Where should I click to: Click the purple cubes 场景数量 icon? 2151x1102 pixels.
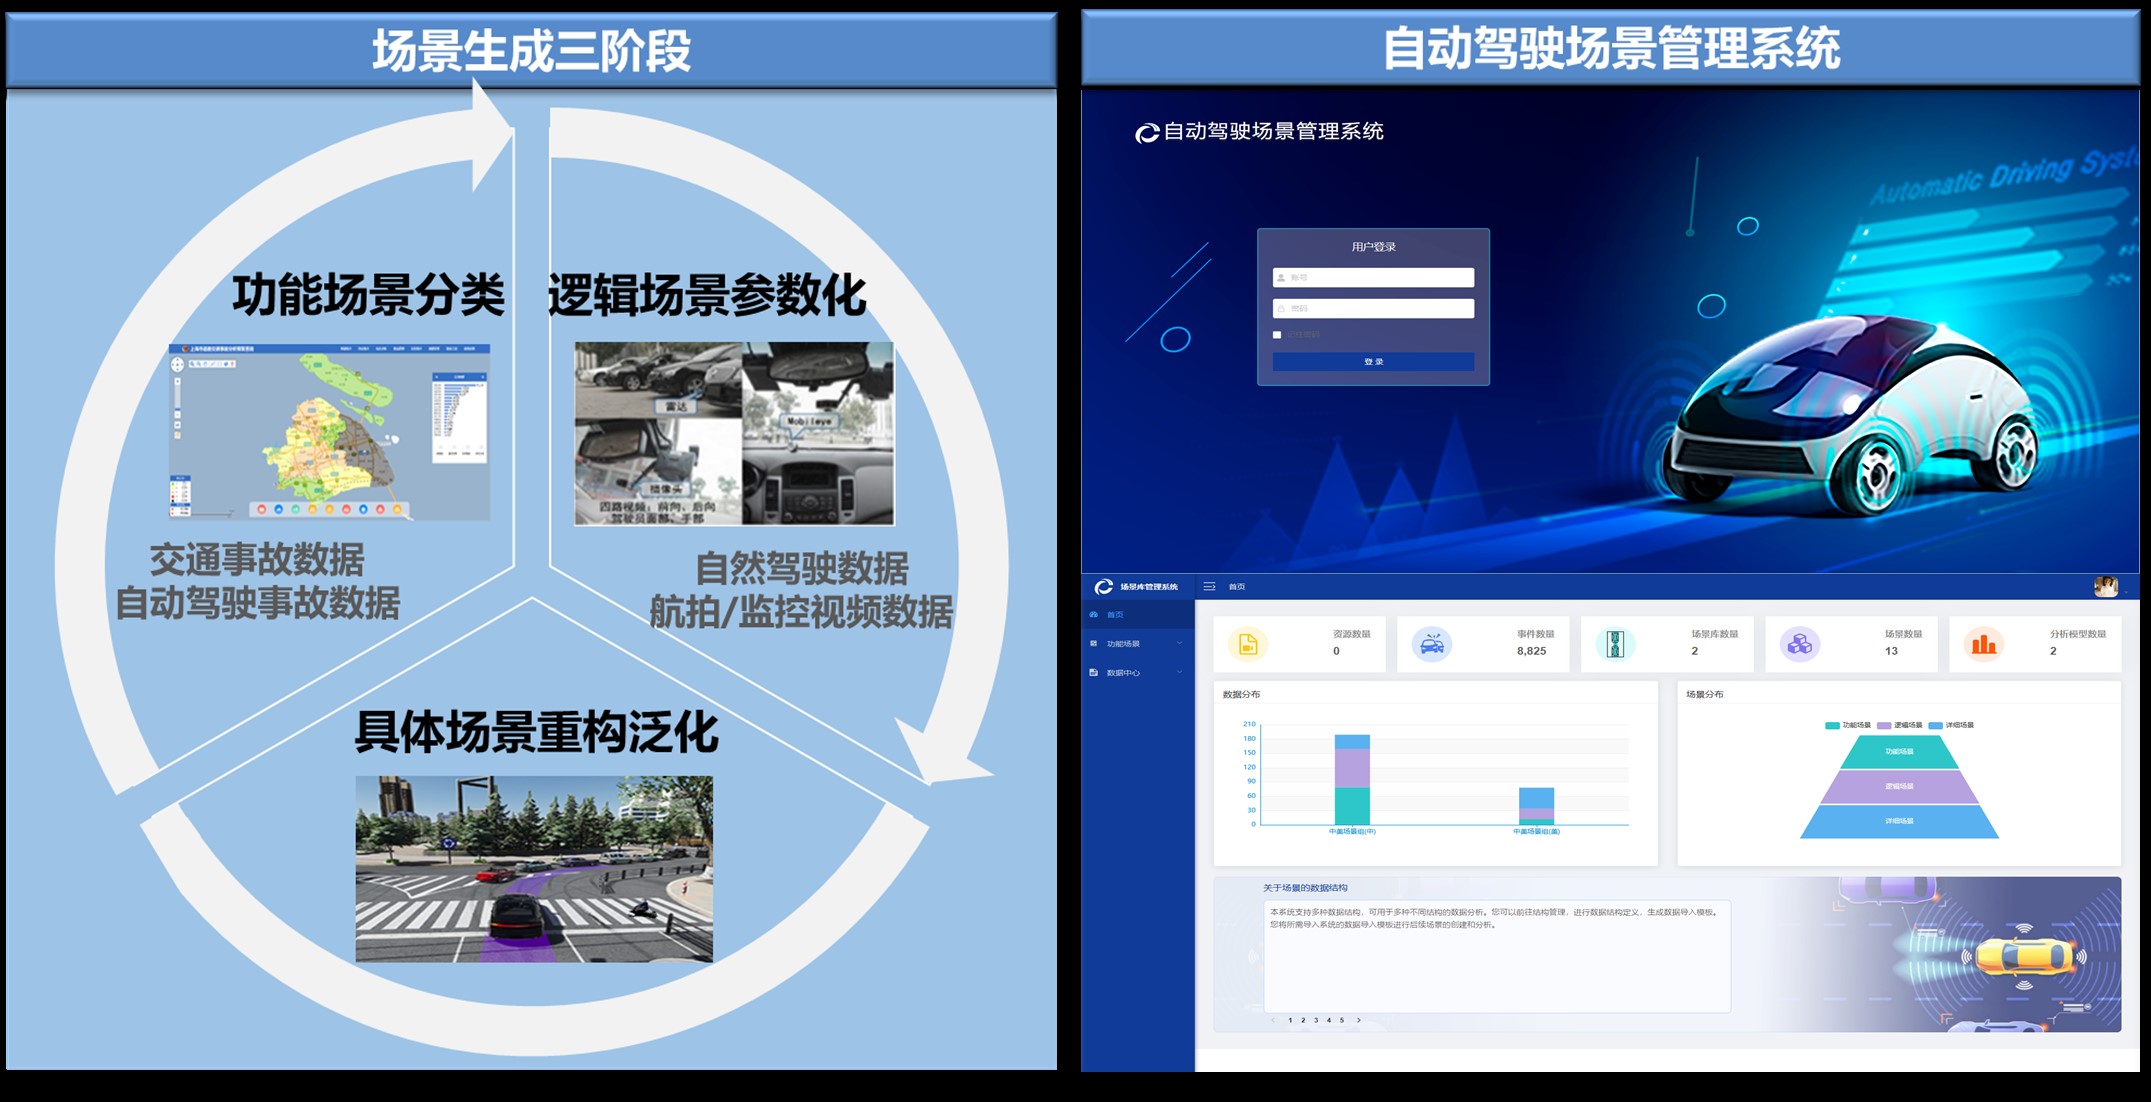(1800, 645)
